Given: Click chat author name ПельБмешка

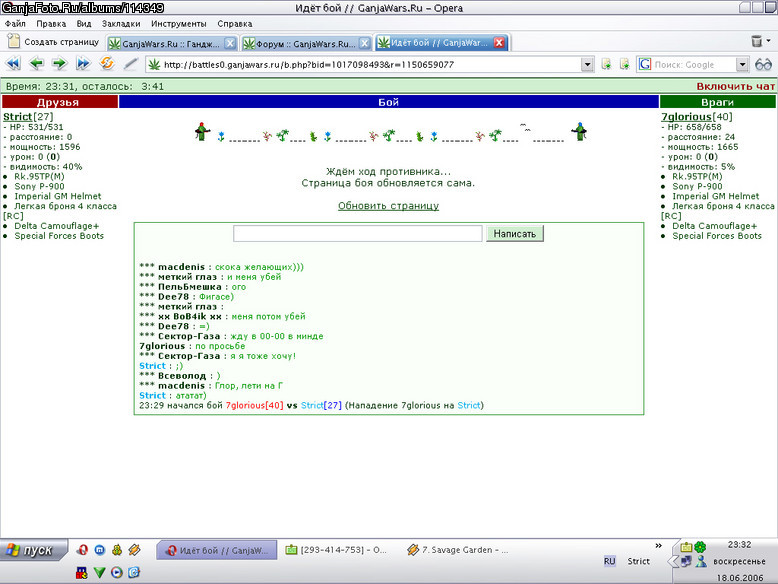Looking at the screenshot, I should pos(190,287).
